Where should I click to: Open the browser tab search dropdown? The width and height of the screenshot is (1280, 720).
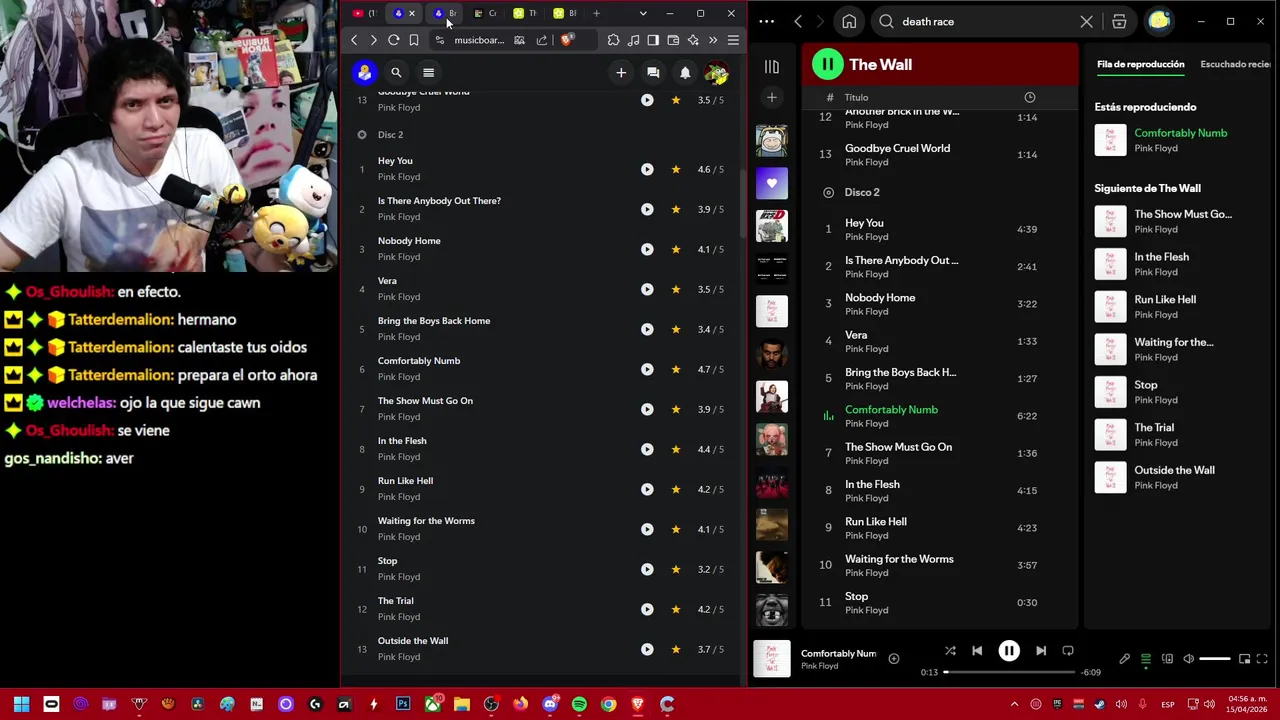(x=643, y=13)
